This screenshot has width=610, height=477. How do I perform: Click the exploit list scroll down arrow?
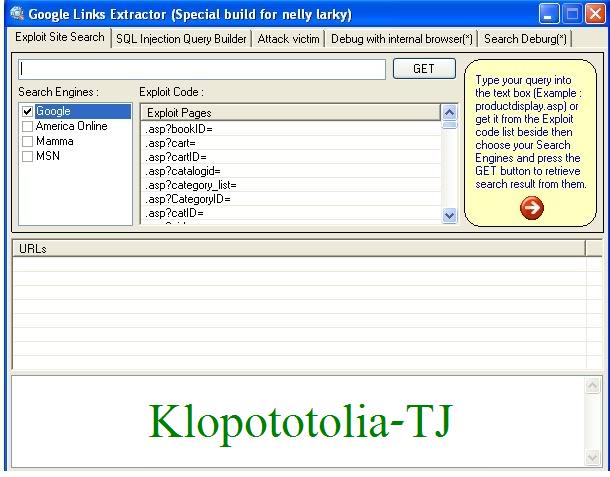(x=449, y=215)
